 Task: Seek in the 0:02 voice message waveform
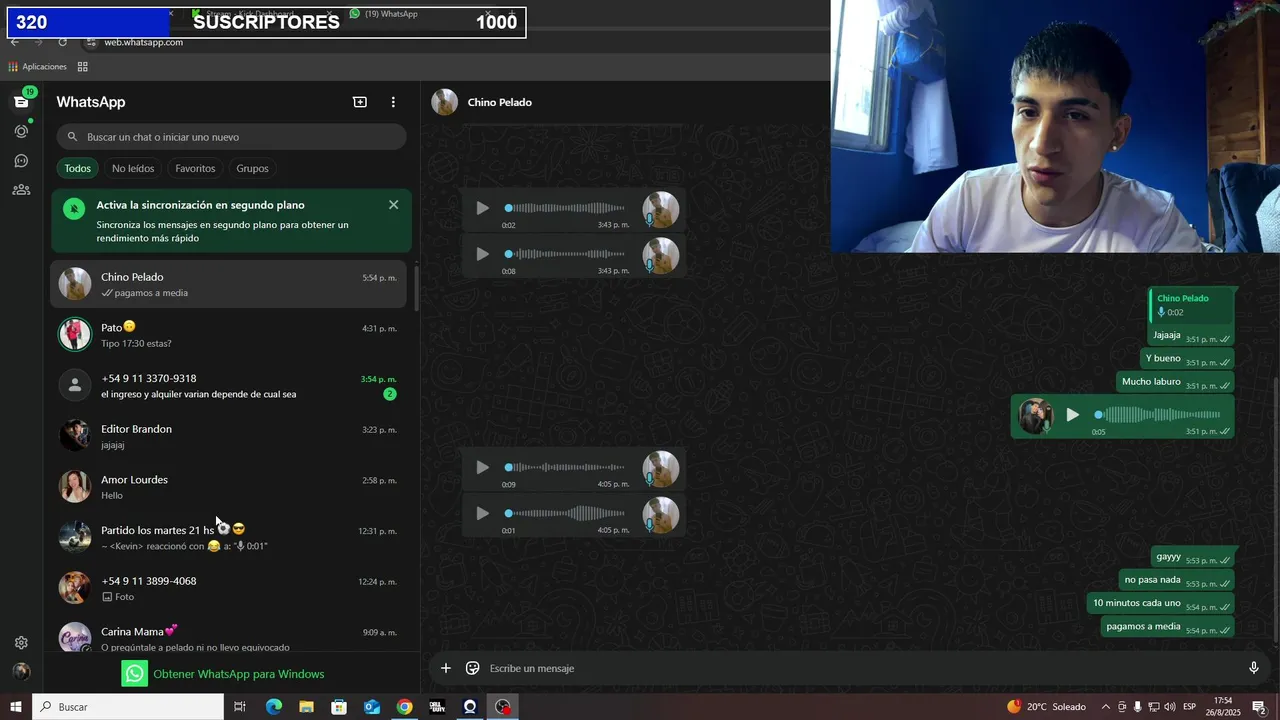pyautogui.click(x=566, y=208)
